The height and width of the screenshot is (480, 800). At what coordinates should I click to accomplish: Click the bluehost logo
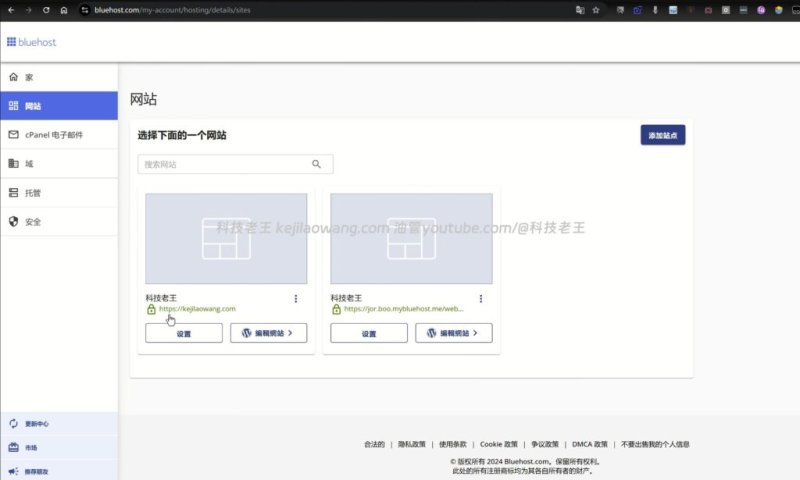[31, 42]
